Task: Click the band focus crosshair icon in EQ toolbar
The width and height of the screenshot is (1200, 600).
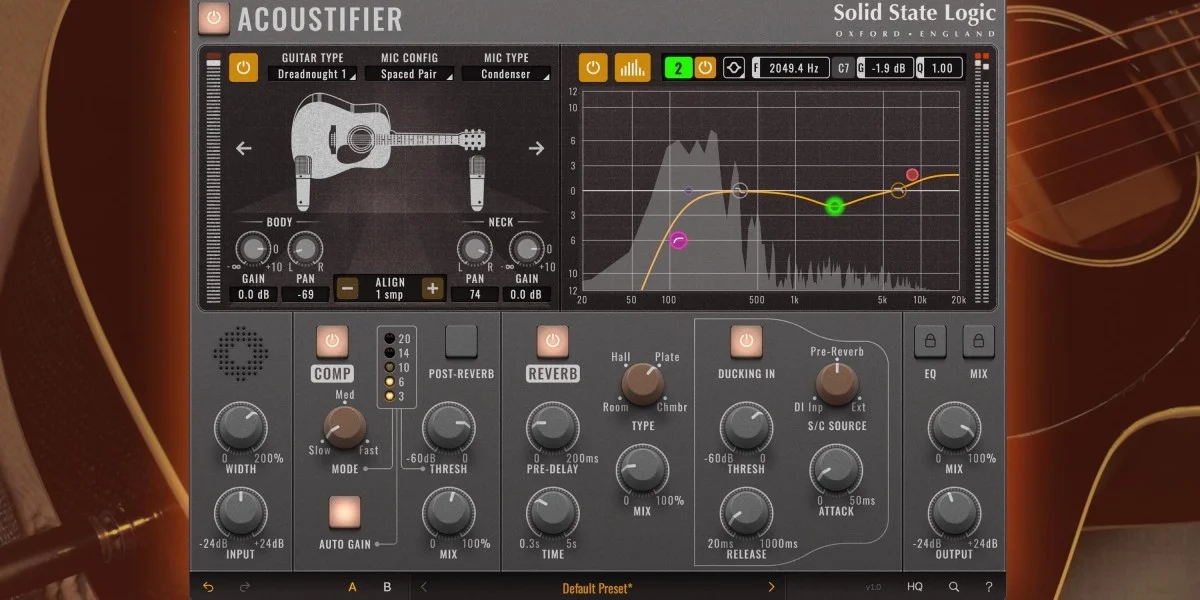Action: coord(736,67)
